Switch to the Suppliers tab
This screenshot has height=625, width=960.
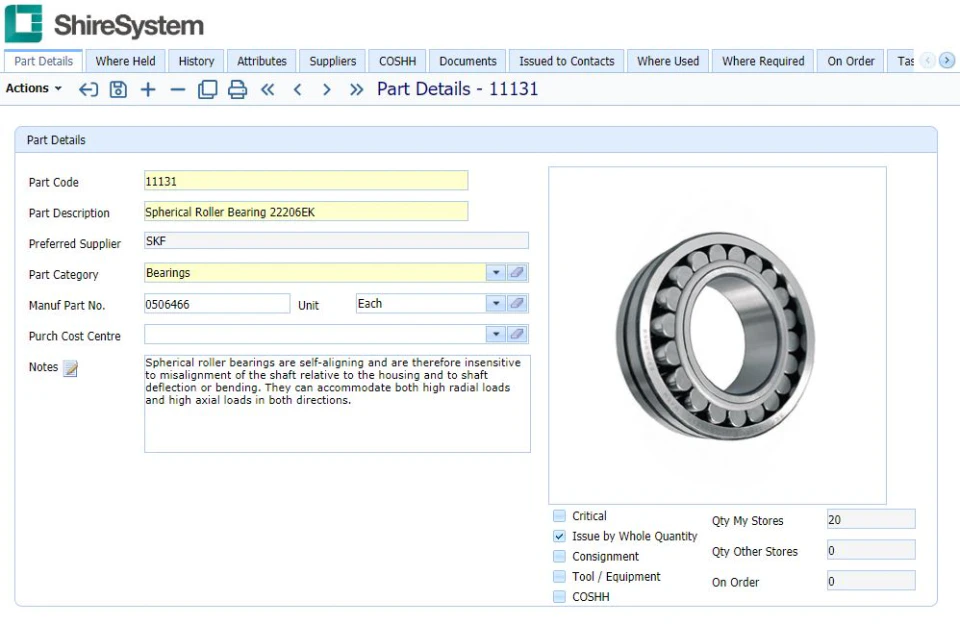(332, 61)
